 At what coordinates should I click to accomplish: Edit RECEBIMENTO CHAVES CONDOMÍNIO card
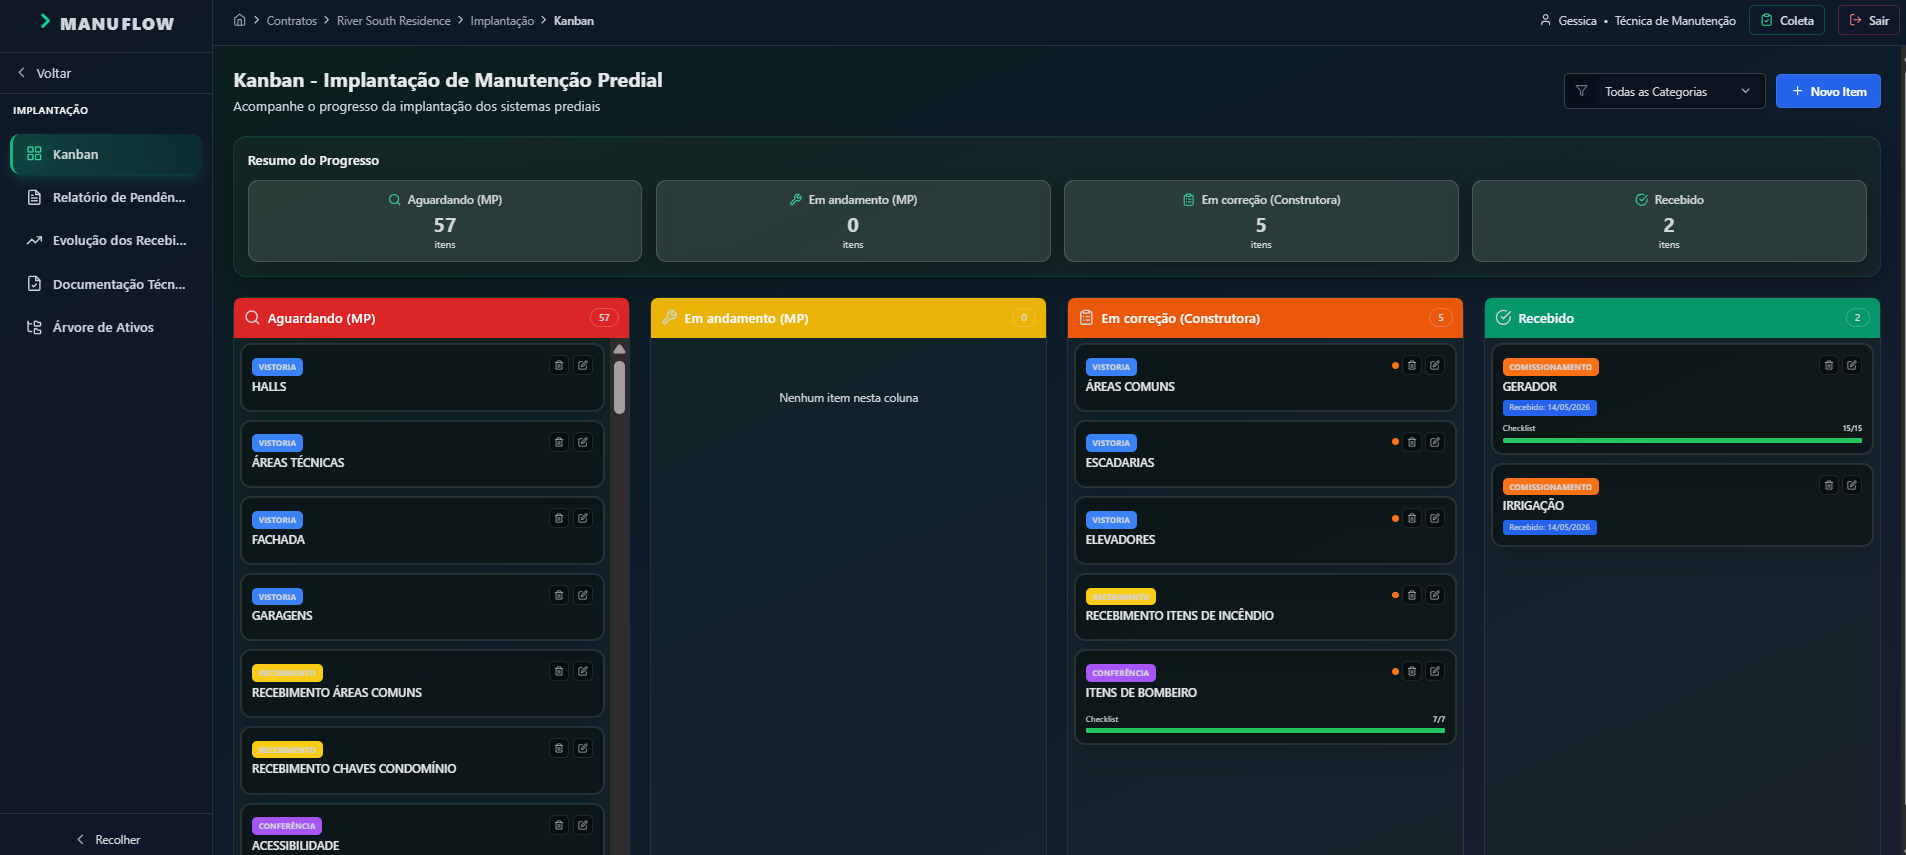(x=583, y=748)
